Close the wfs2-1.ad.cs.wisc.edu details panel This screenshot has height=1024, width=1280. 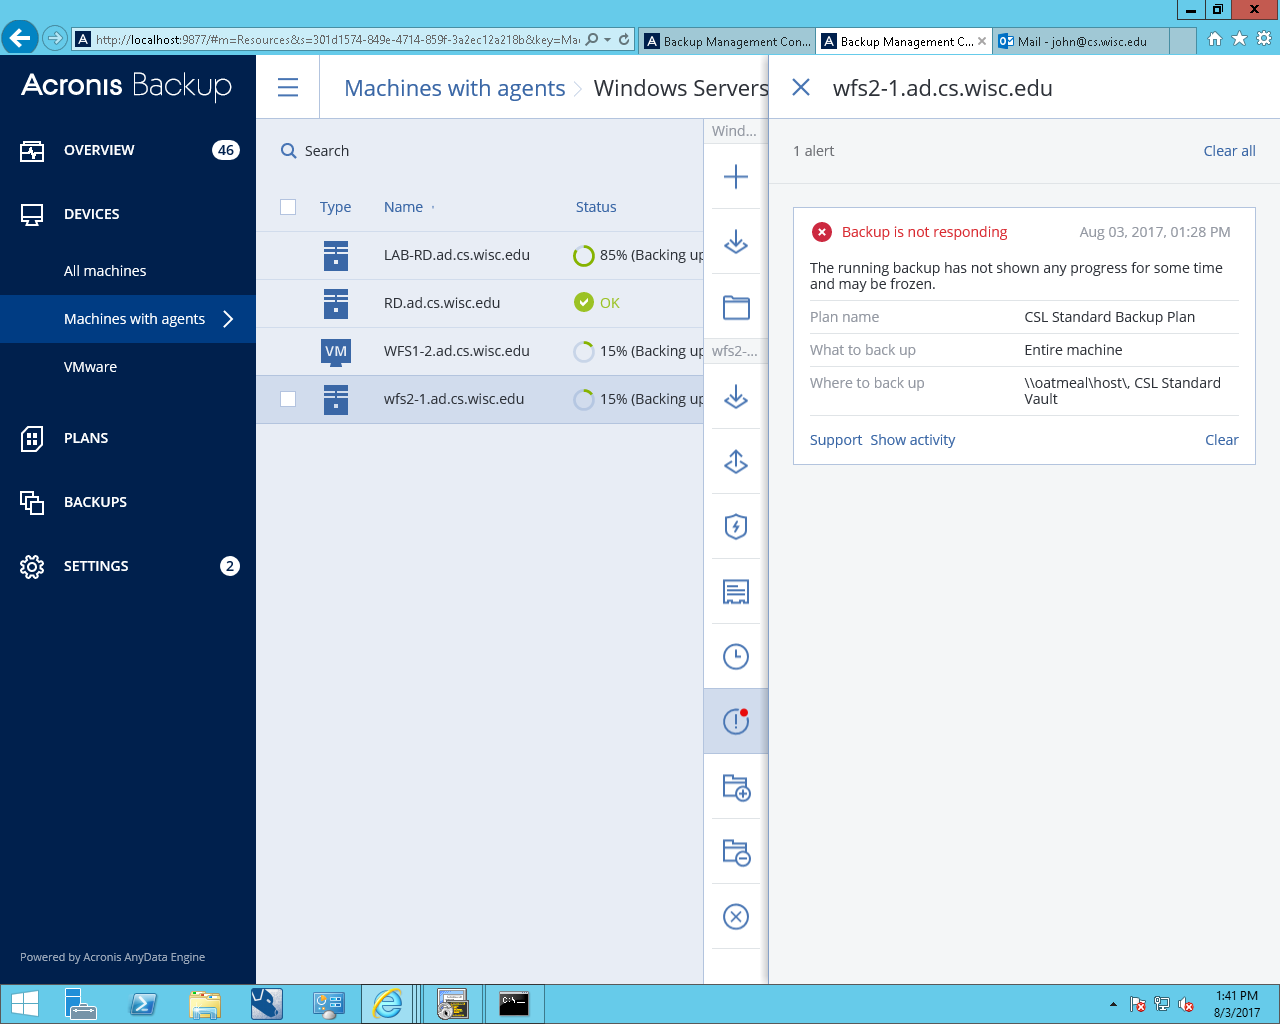click(x=801, y=87)
